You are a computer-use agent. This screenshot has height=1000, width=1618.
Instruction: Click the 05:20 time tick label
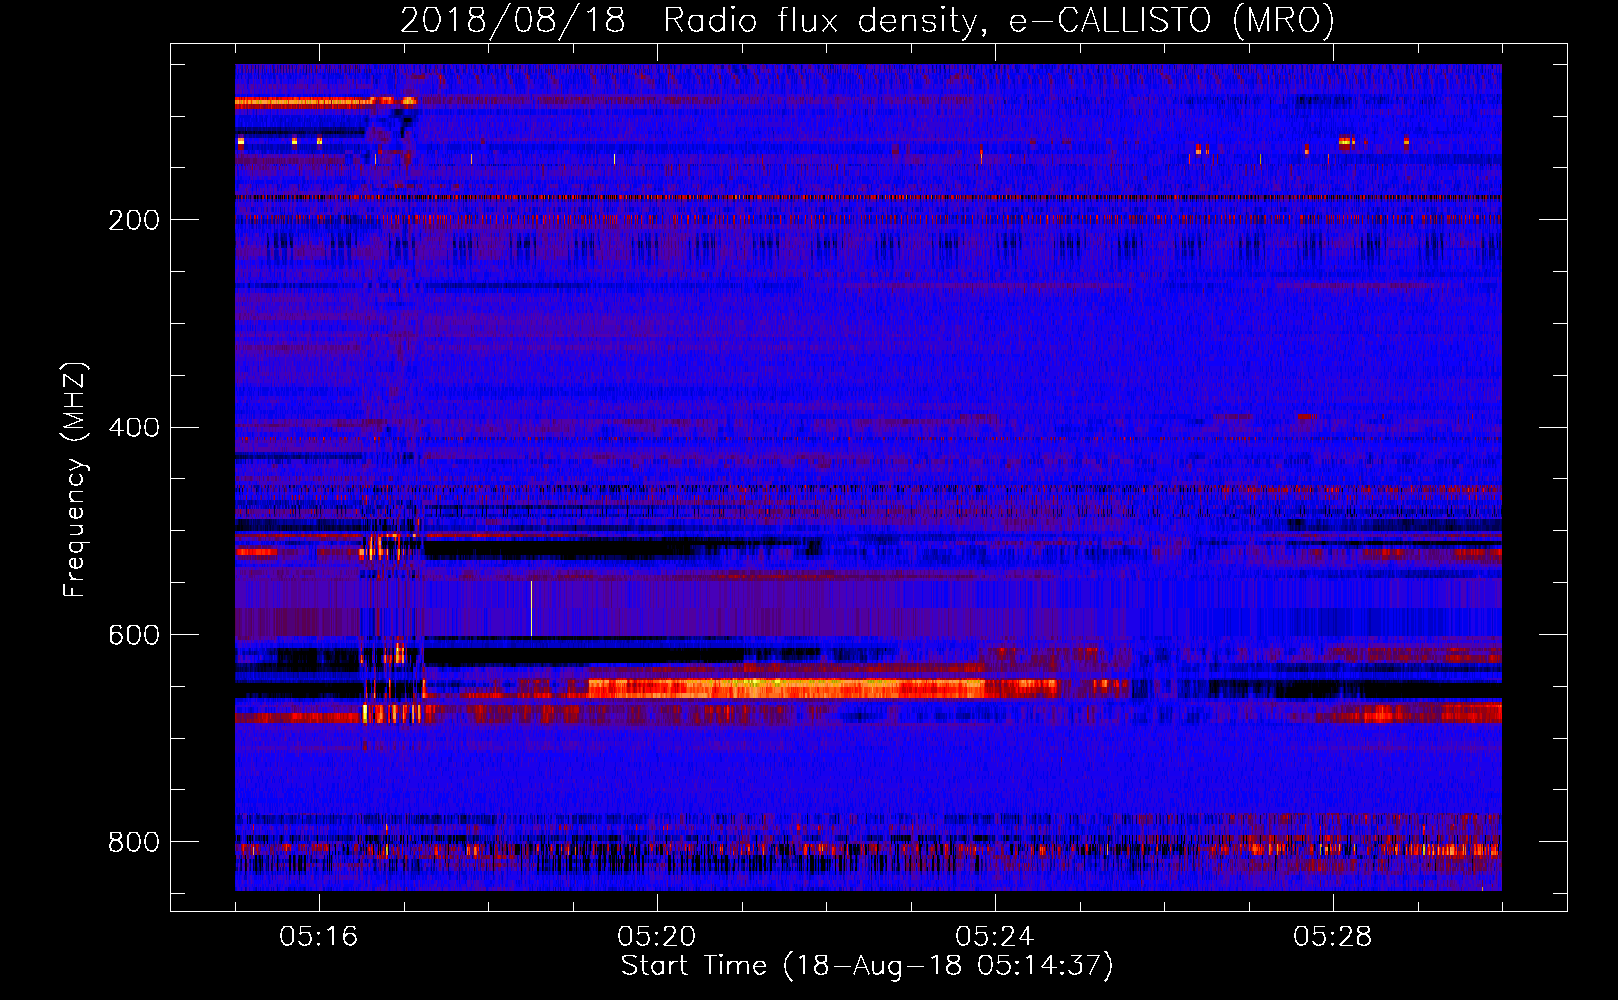(657, 937)
